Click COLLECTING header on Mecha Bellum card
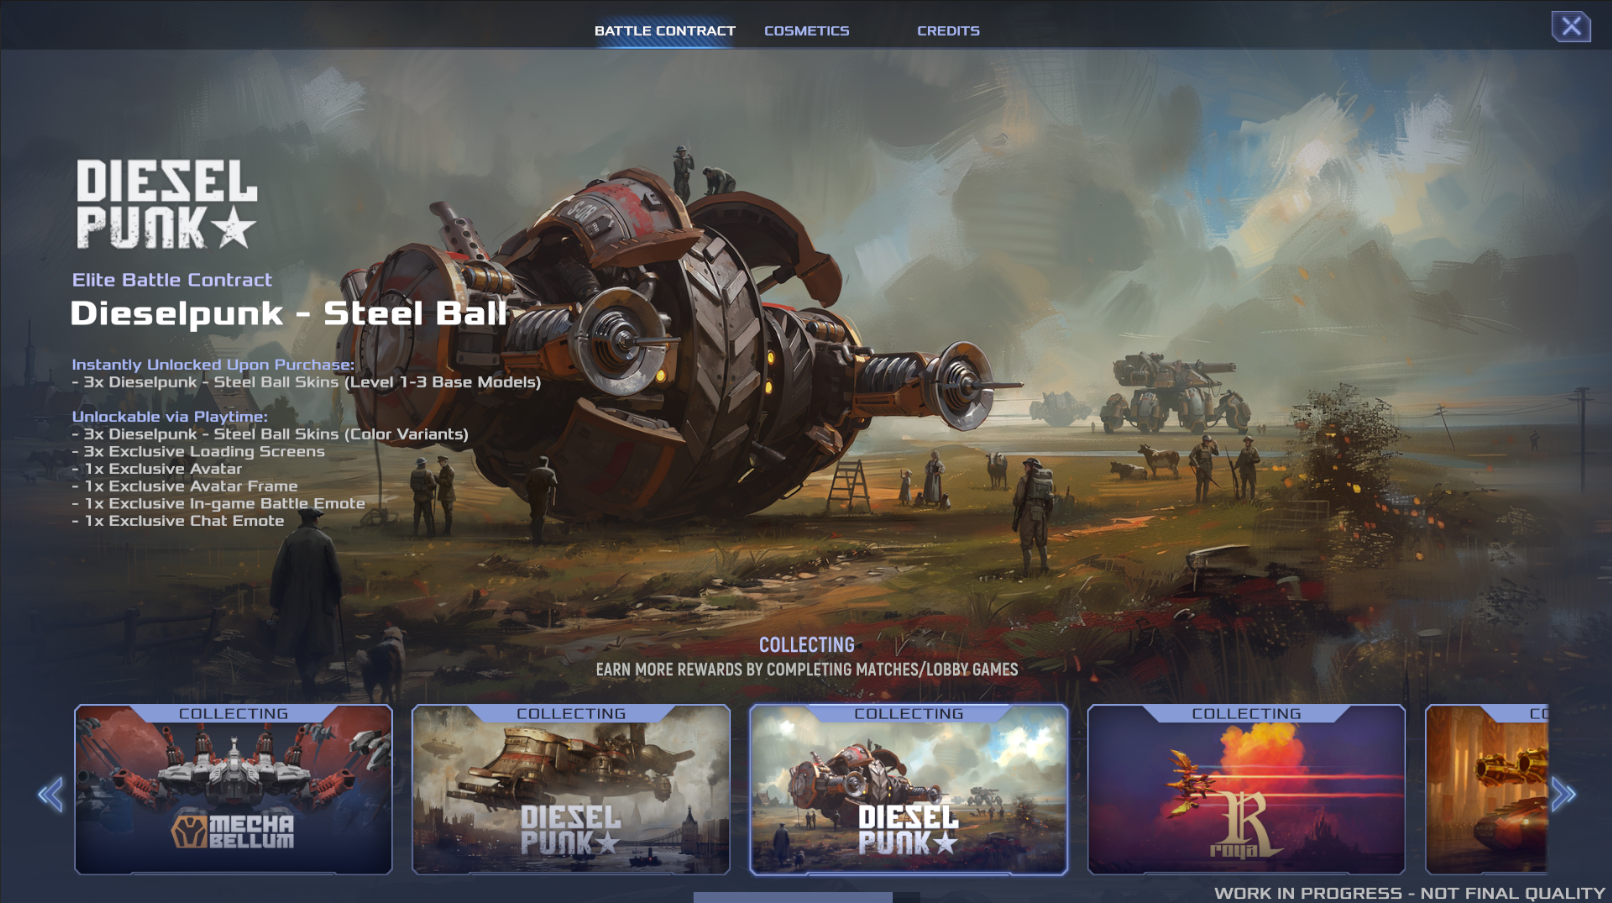The width and height of the screenshot is (1612, 903). (x=233, y=714)
